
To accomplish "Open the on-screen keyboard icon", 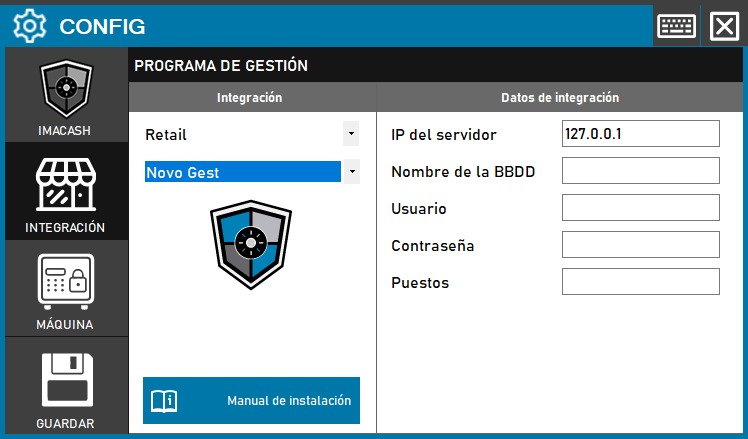I will click(677, 25).
